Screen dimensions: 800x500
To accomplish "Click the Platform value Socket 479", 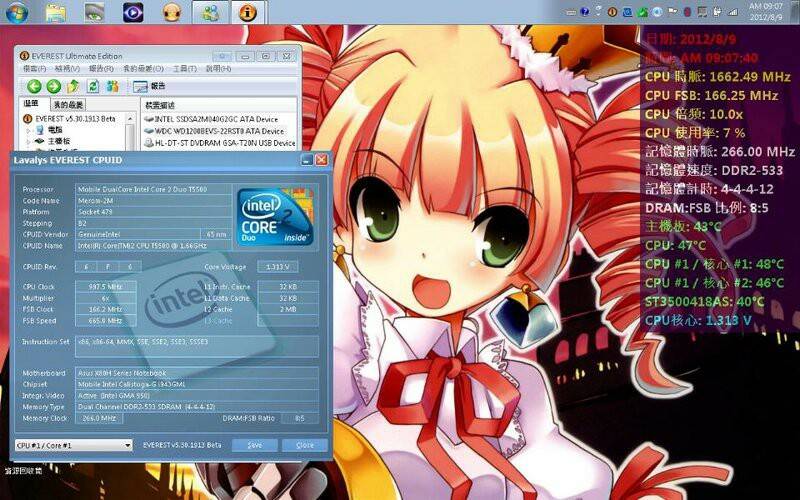I will [153, 212].
